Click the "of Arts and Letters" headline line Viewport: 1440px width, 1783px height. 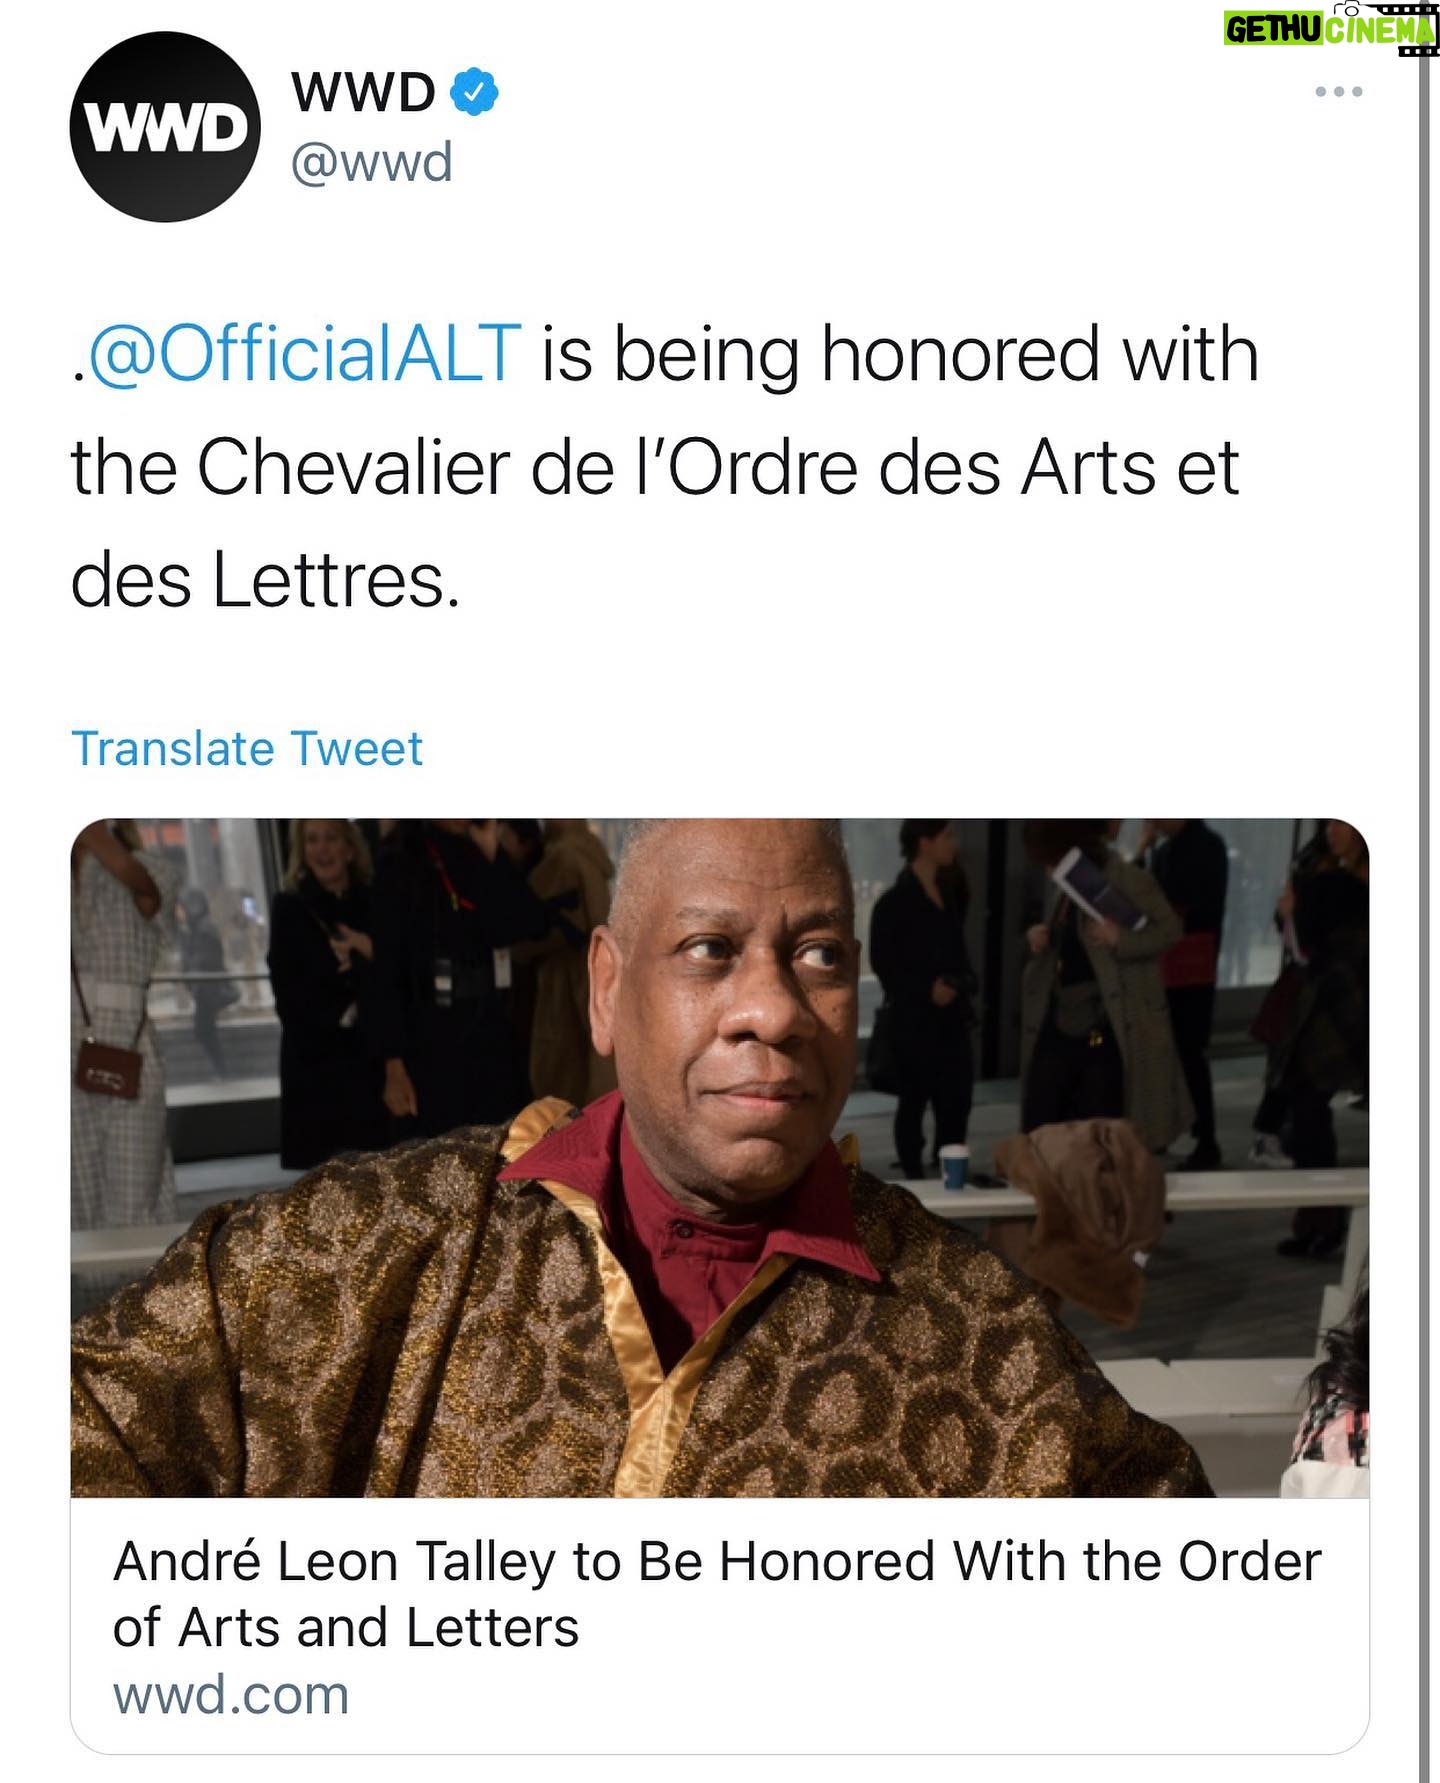click(346, 1627)
